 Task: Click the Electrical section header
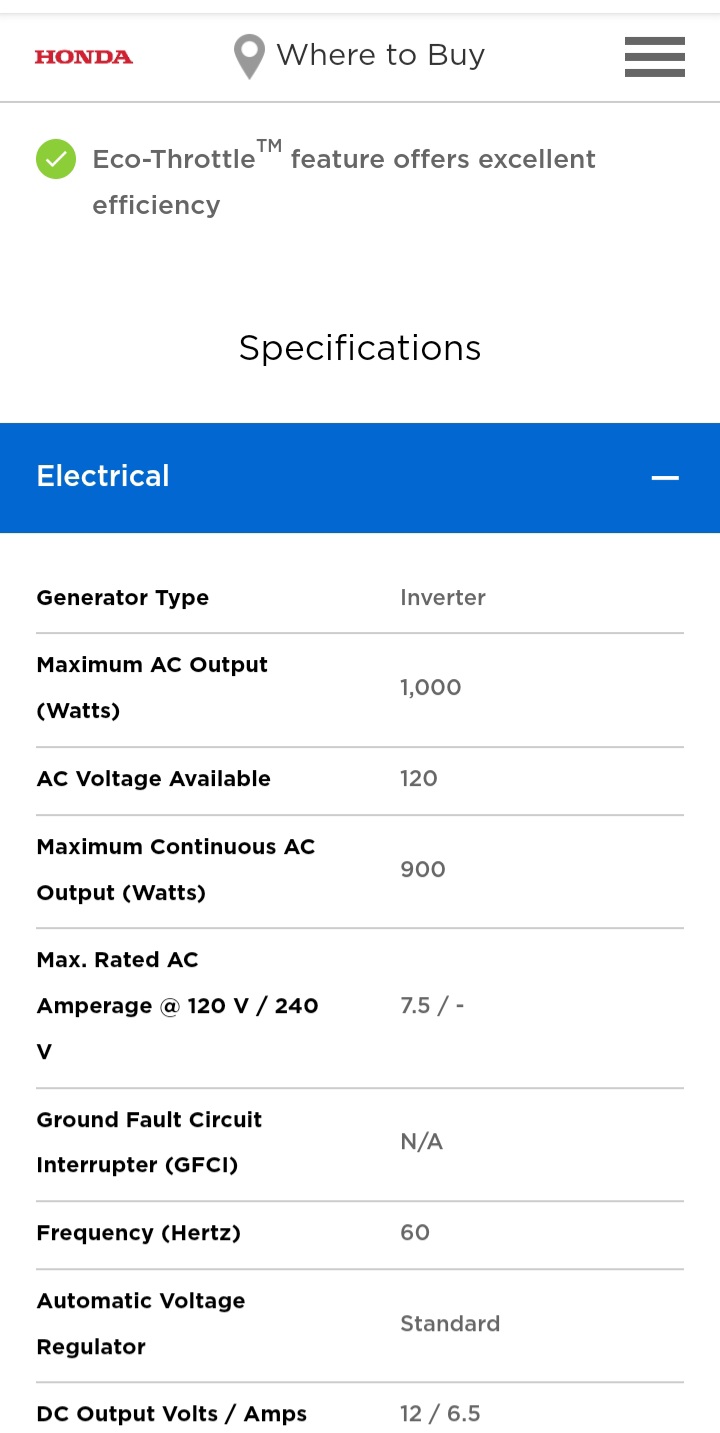(x=104, y=476)
